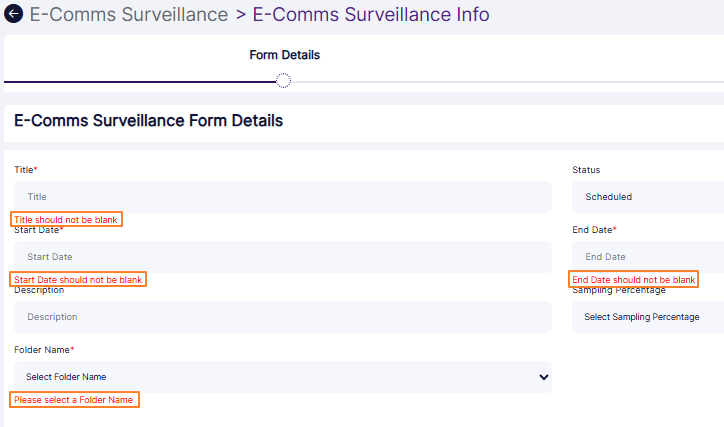
Task: Open the Status field showing Scheduled
Action: [x=648, y=197]
